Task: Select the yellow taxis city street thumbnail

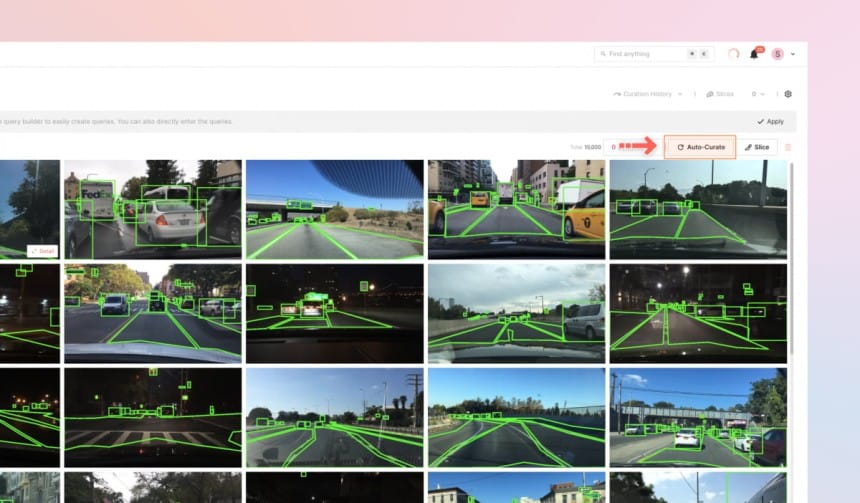Action: [x=517, y=210]
